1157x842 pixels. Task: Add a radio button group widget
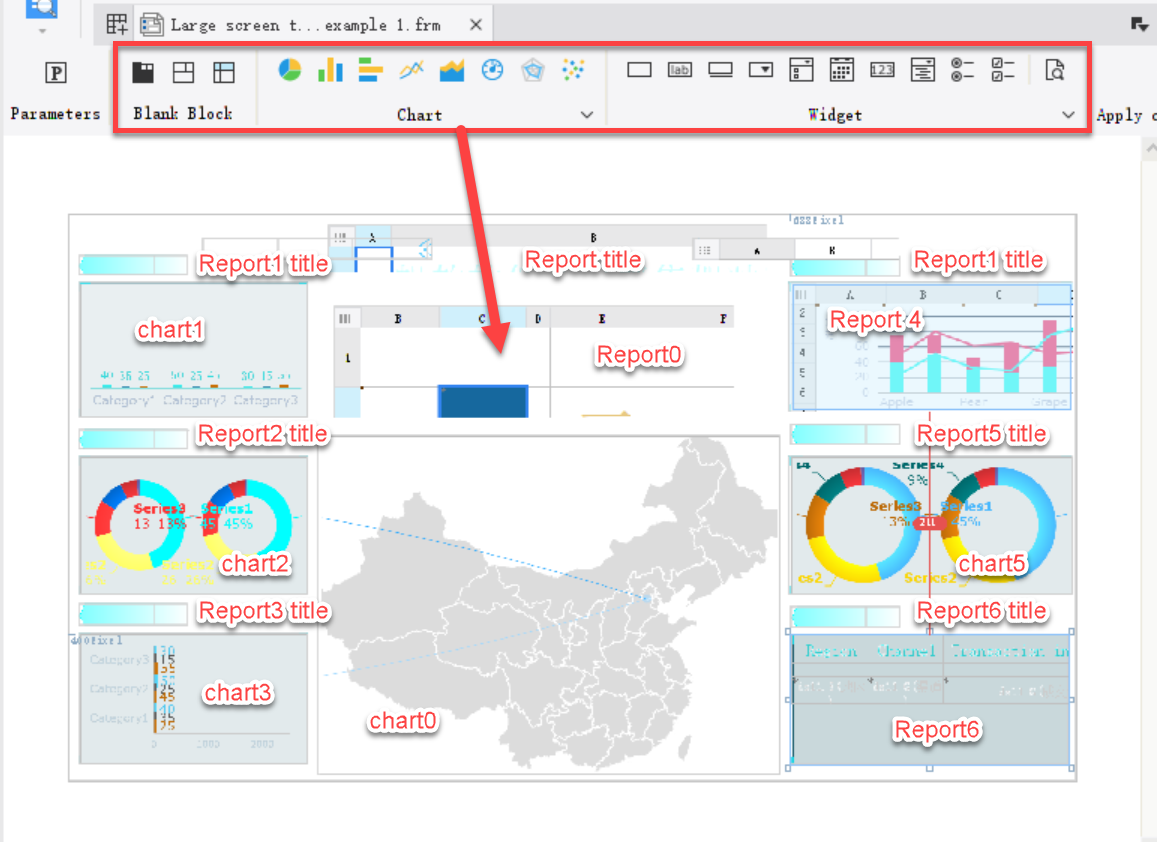coord(962,70)
